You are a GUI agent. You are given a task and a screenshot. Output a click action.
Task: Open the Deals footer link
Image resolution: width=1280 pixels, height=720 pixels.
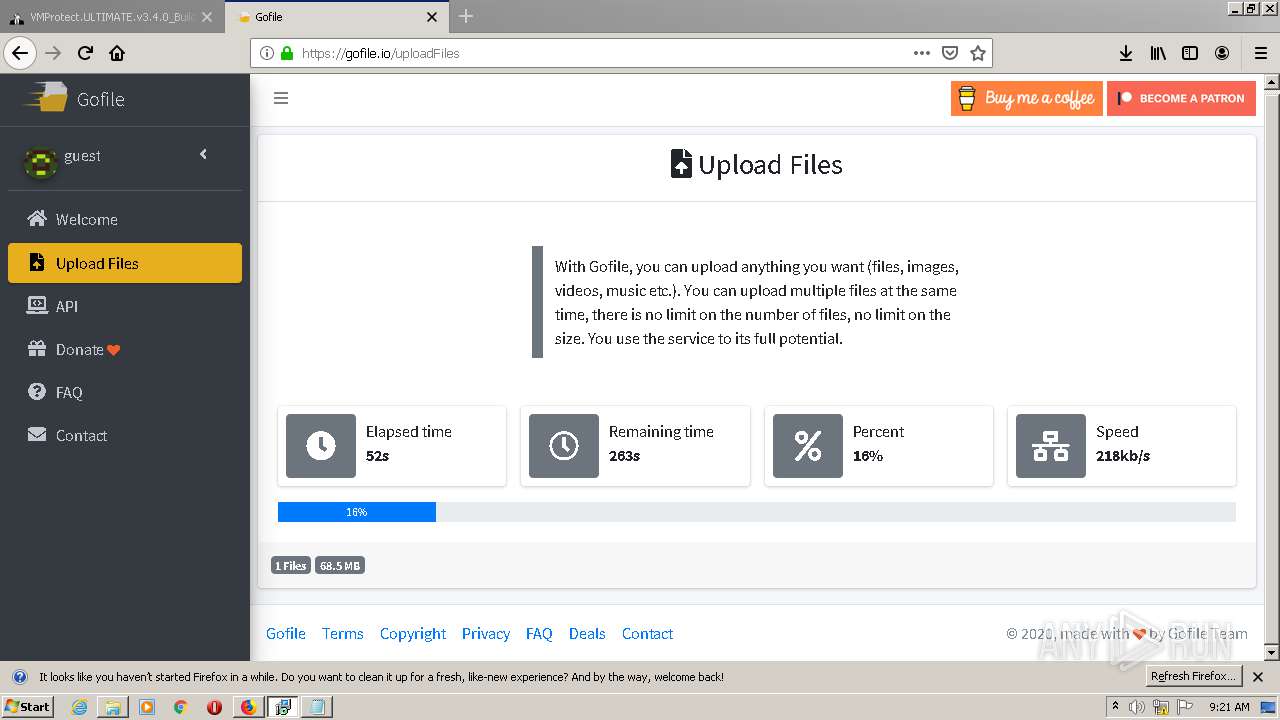(x=587, y=634)
